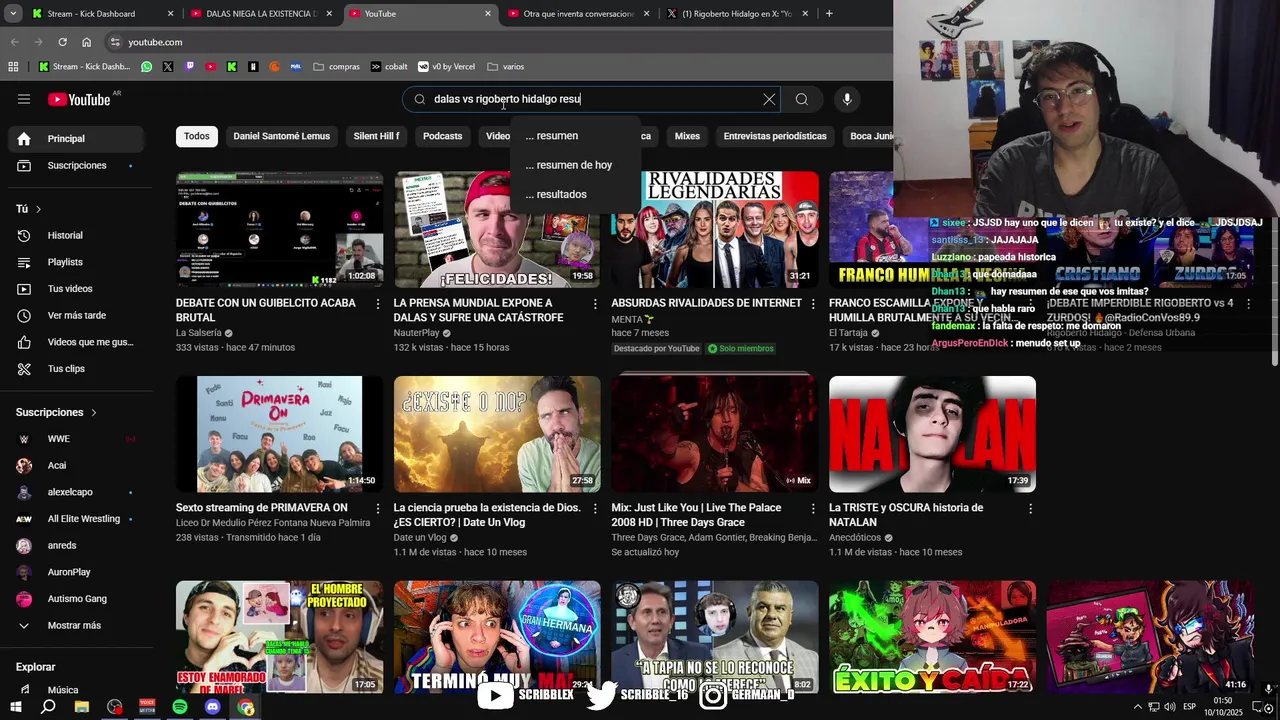Open the WWE channel subscription
The width and height of the screenshot is (1280, 720).
click(78, 439)
